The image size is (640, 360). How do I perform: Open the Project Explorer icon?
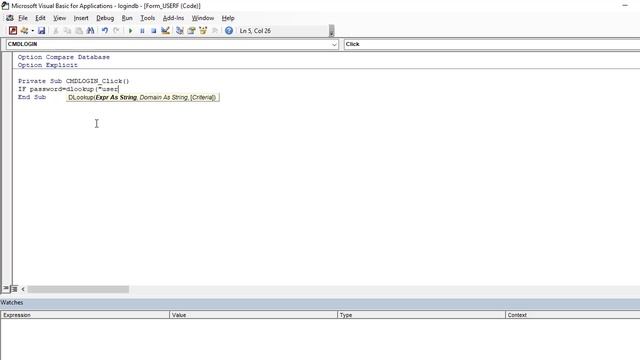click(x=180, y=31)
